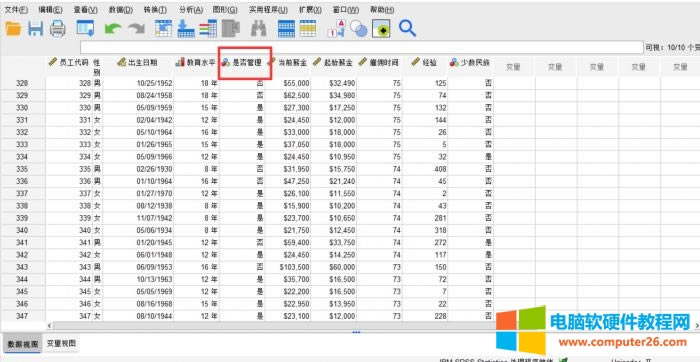700x362 pixels.
Task: Switch to the 变量视图 tab
Action: 62,343
